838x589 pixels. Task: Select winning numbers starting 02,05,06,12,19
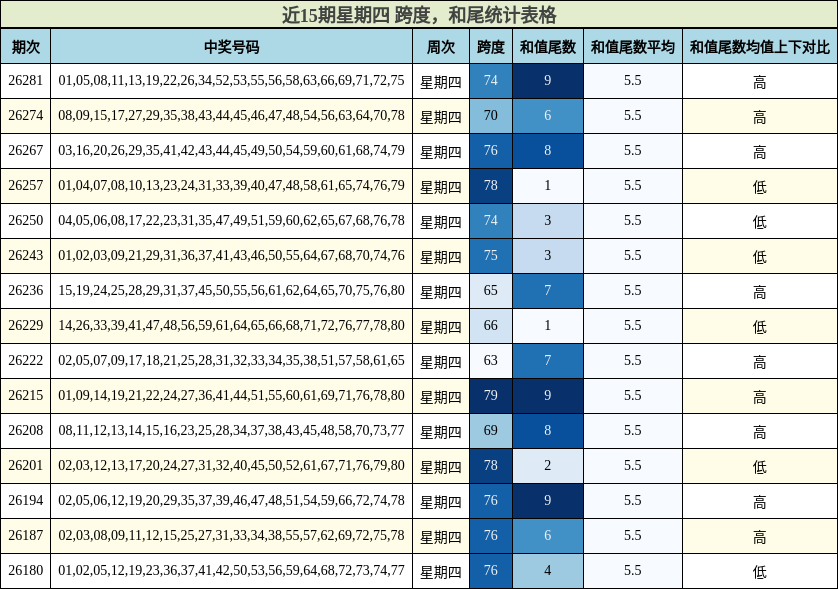231,501
